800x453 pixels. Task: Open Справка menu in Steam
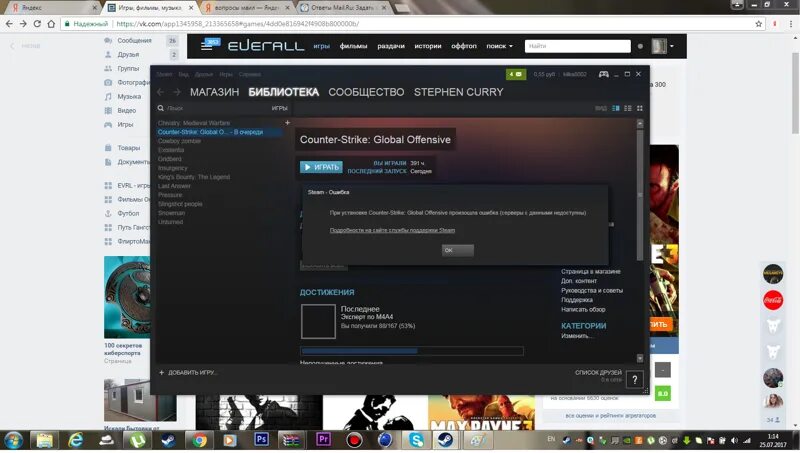pos(249,74)
